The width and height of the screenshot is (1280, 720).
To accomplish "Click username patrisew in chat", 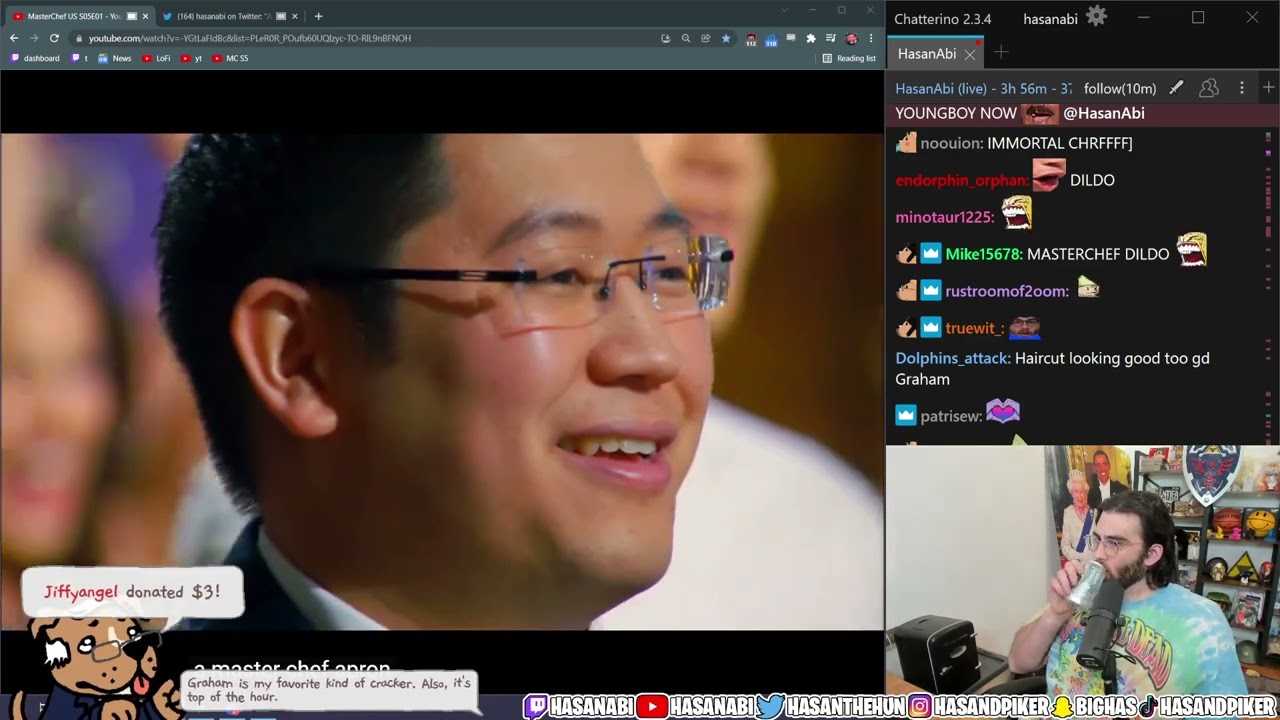I will pos(951,416).
